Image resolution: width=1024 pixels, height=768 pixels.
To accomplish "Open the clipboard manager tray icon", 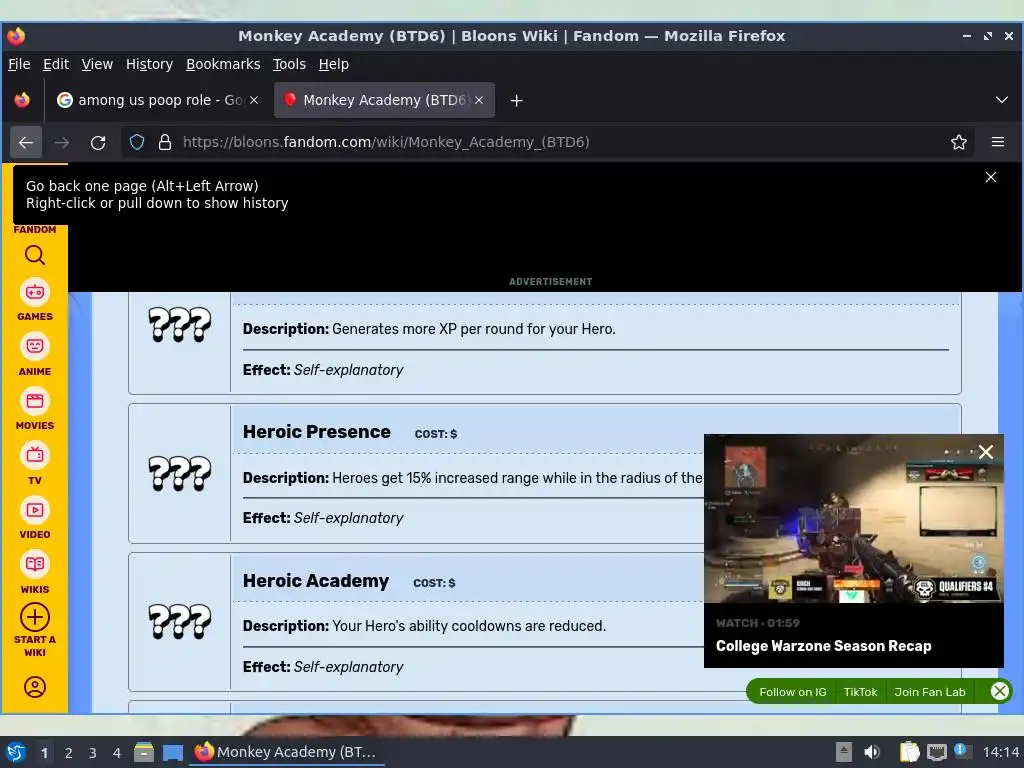I will click(909, 752).
